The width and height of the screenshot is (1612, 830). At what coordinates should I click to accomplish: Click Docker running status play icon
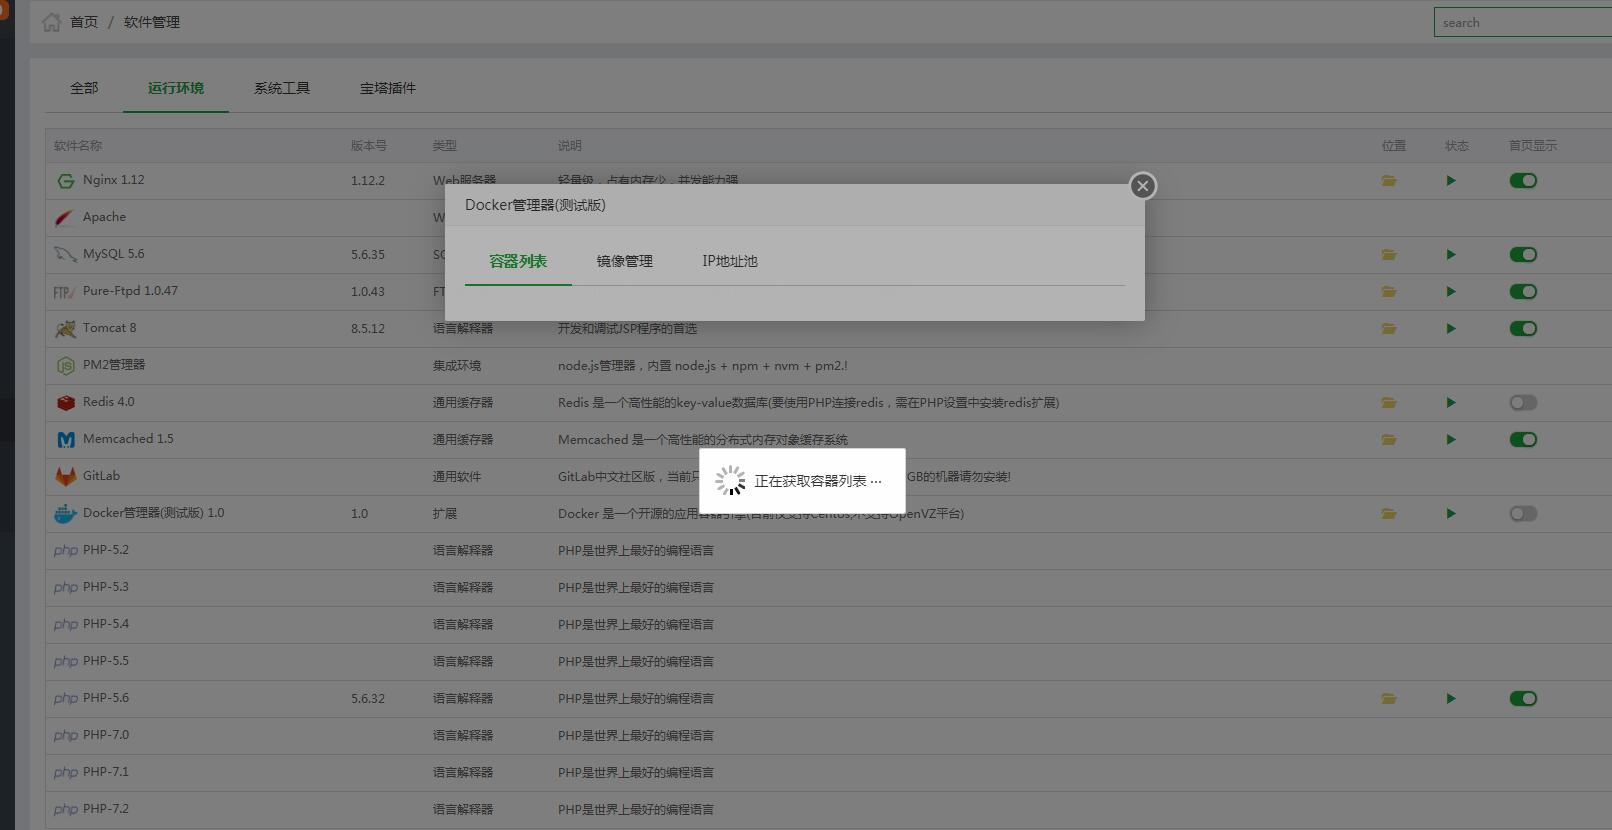click(1451, 514)
